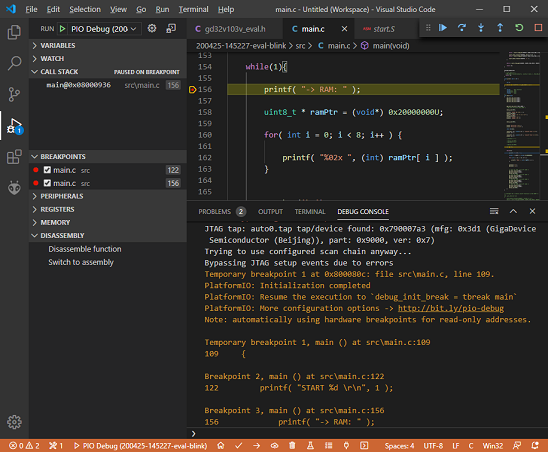Open Source Control view
Viewport: 548px width, 452px height.
click(x=14, y=94)
